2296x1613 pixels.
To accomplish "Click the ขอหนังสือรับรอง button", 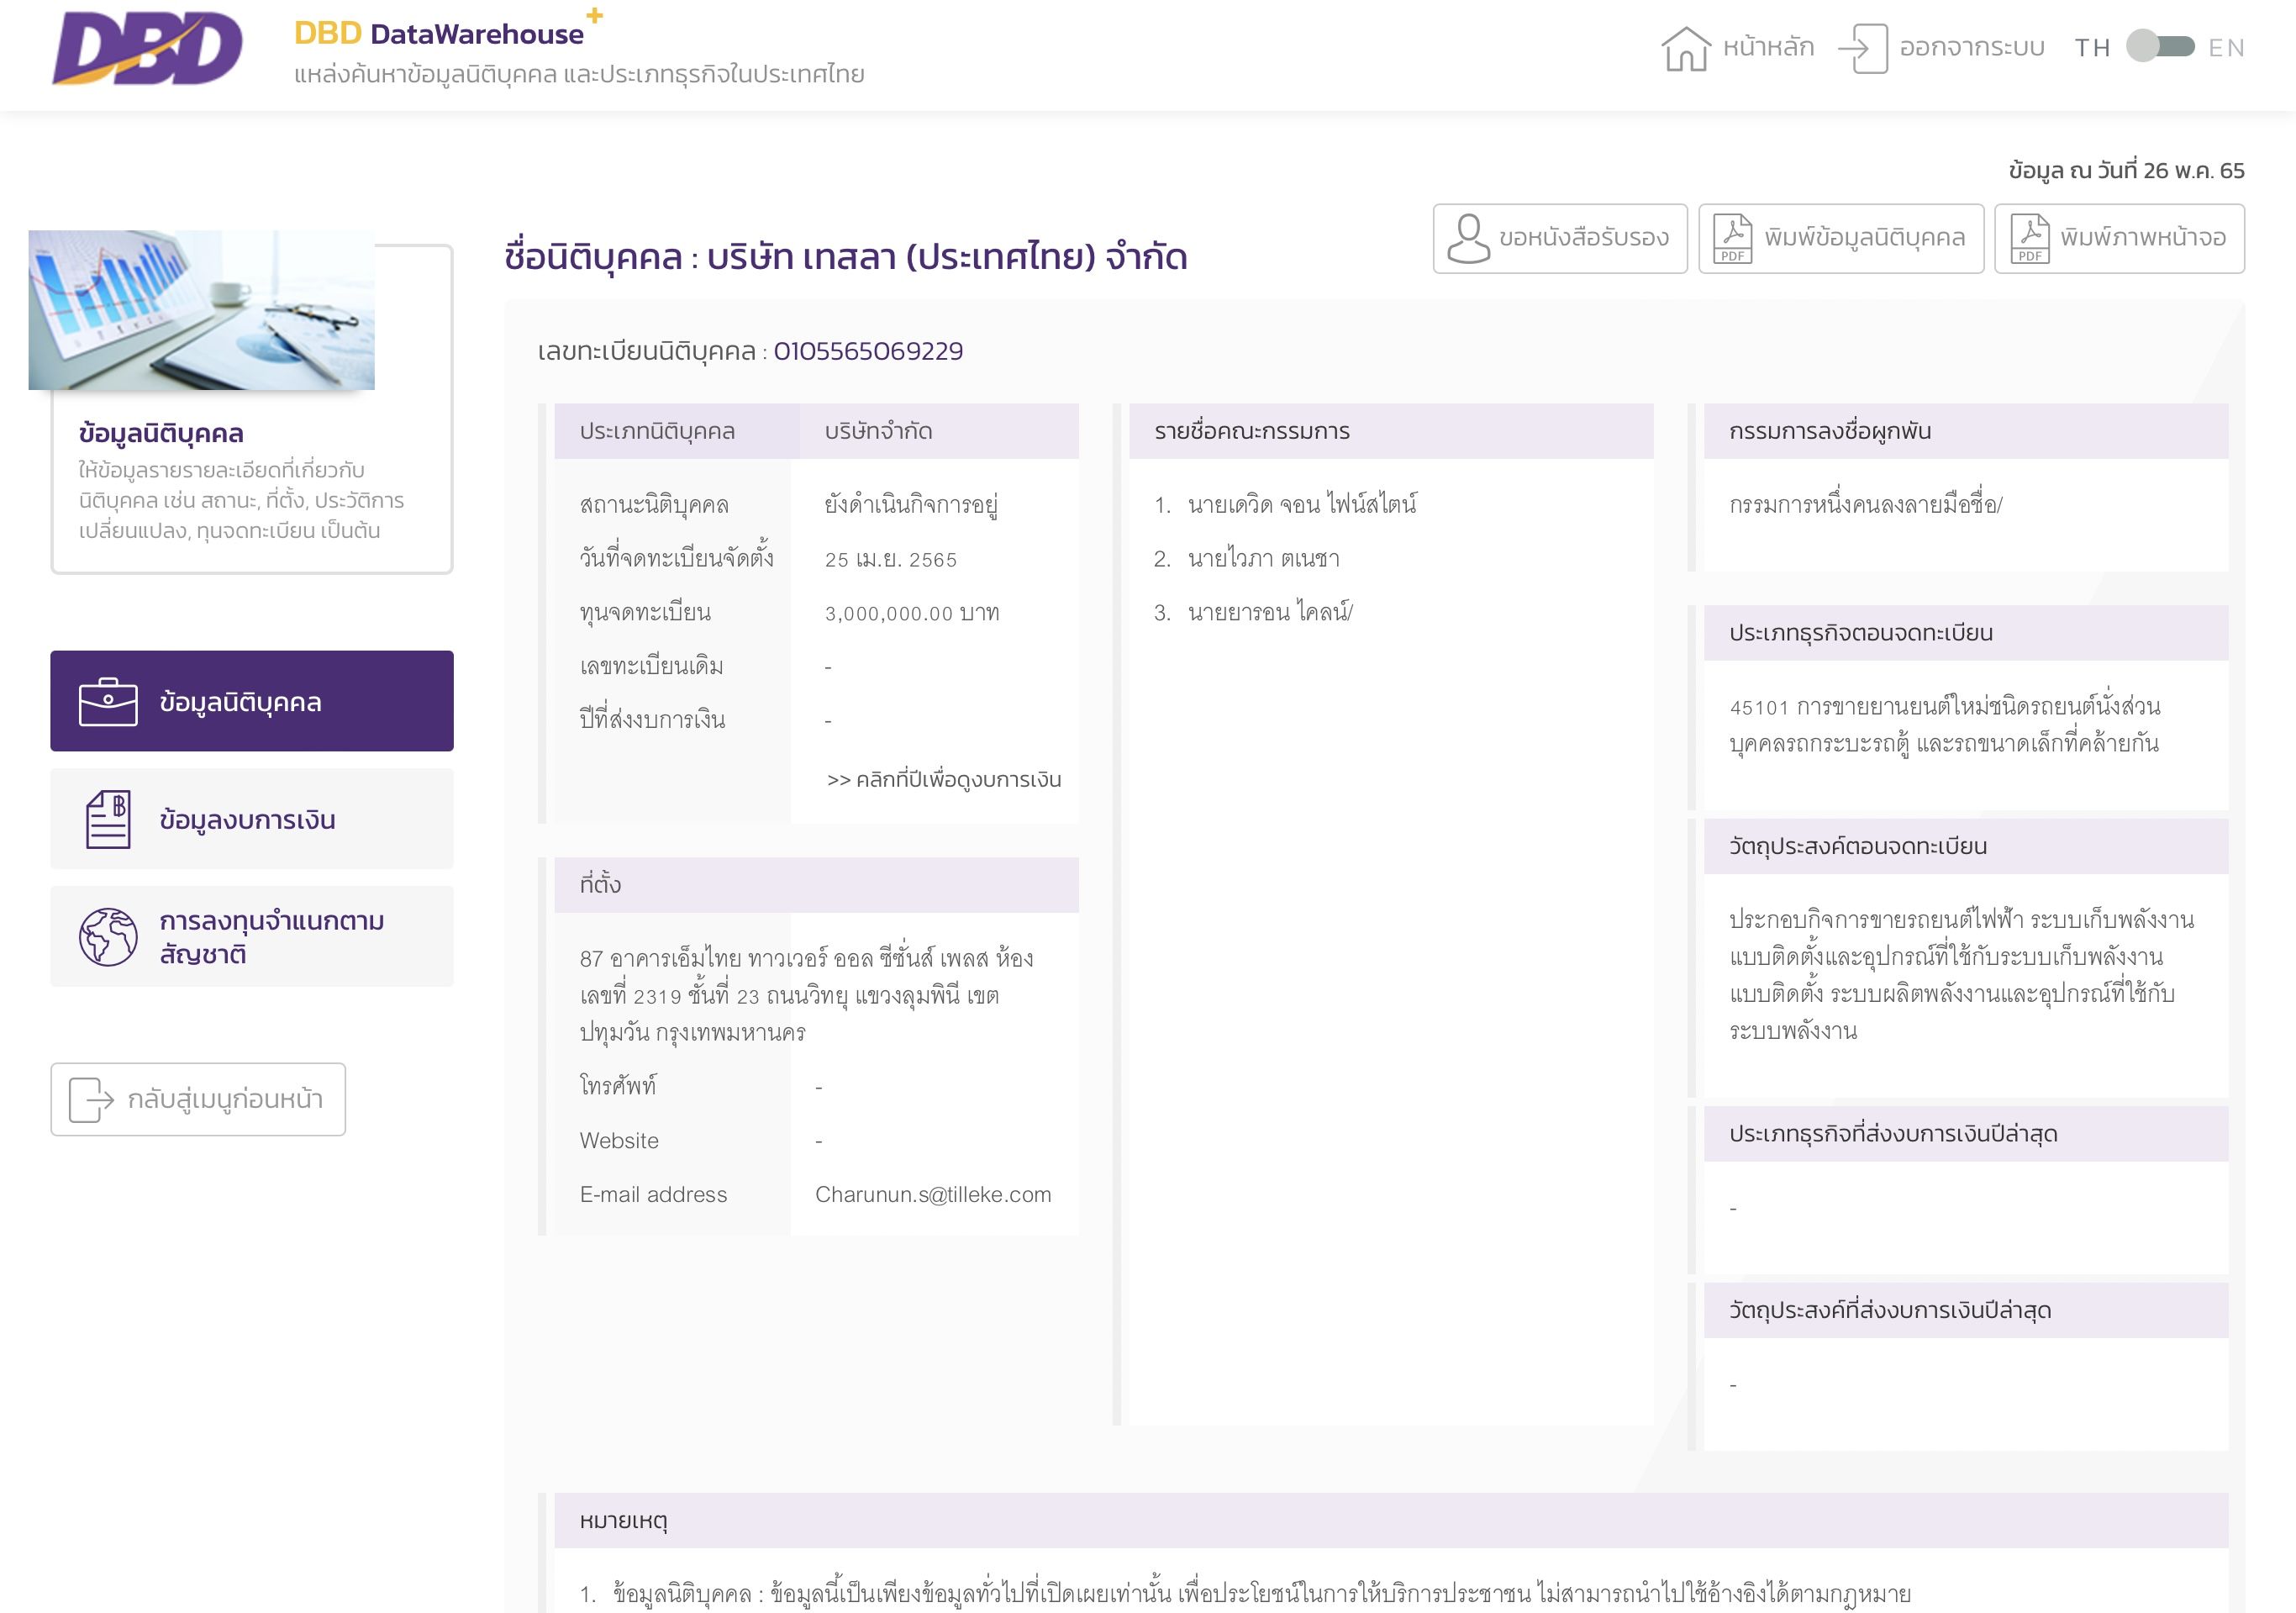I will click(x=1560, y=238).
